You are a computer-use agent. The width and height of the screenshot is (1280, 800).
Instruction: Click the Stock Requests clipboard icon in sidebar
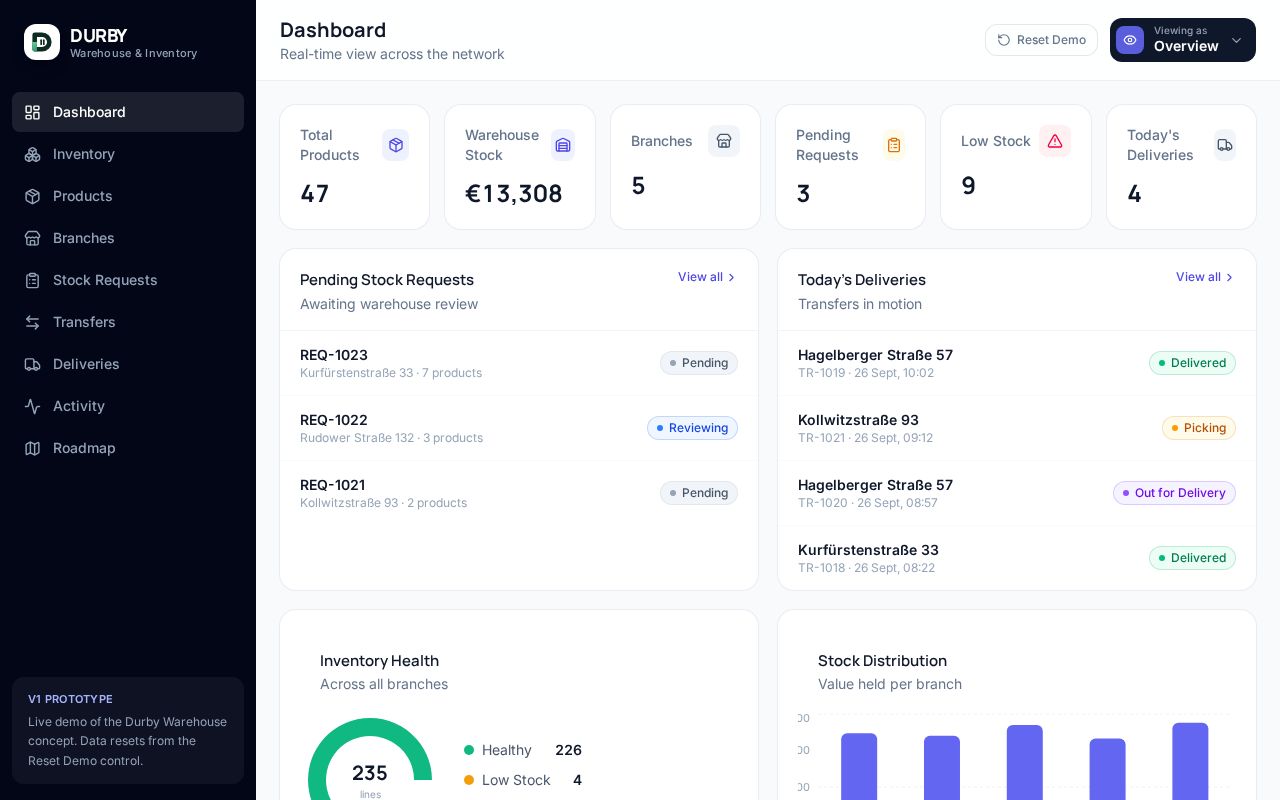(33, 280)
